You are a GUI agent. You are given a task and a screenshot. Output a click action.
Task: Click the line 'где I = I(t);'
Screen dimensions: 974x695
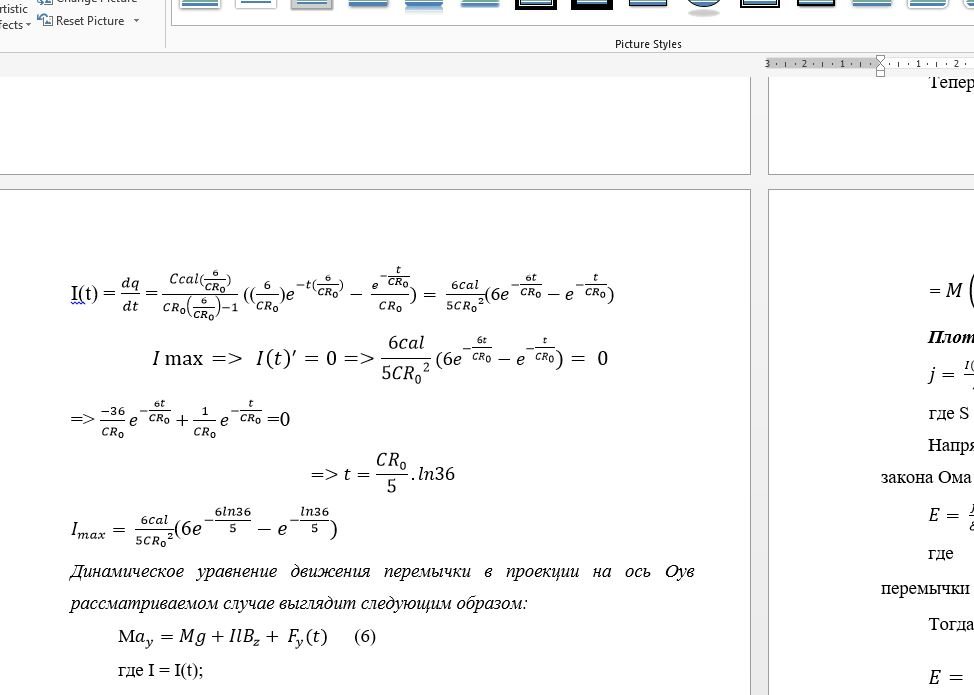coord(160,670)
